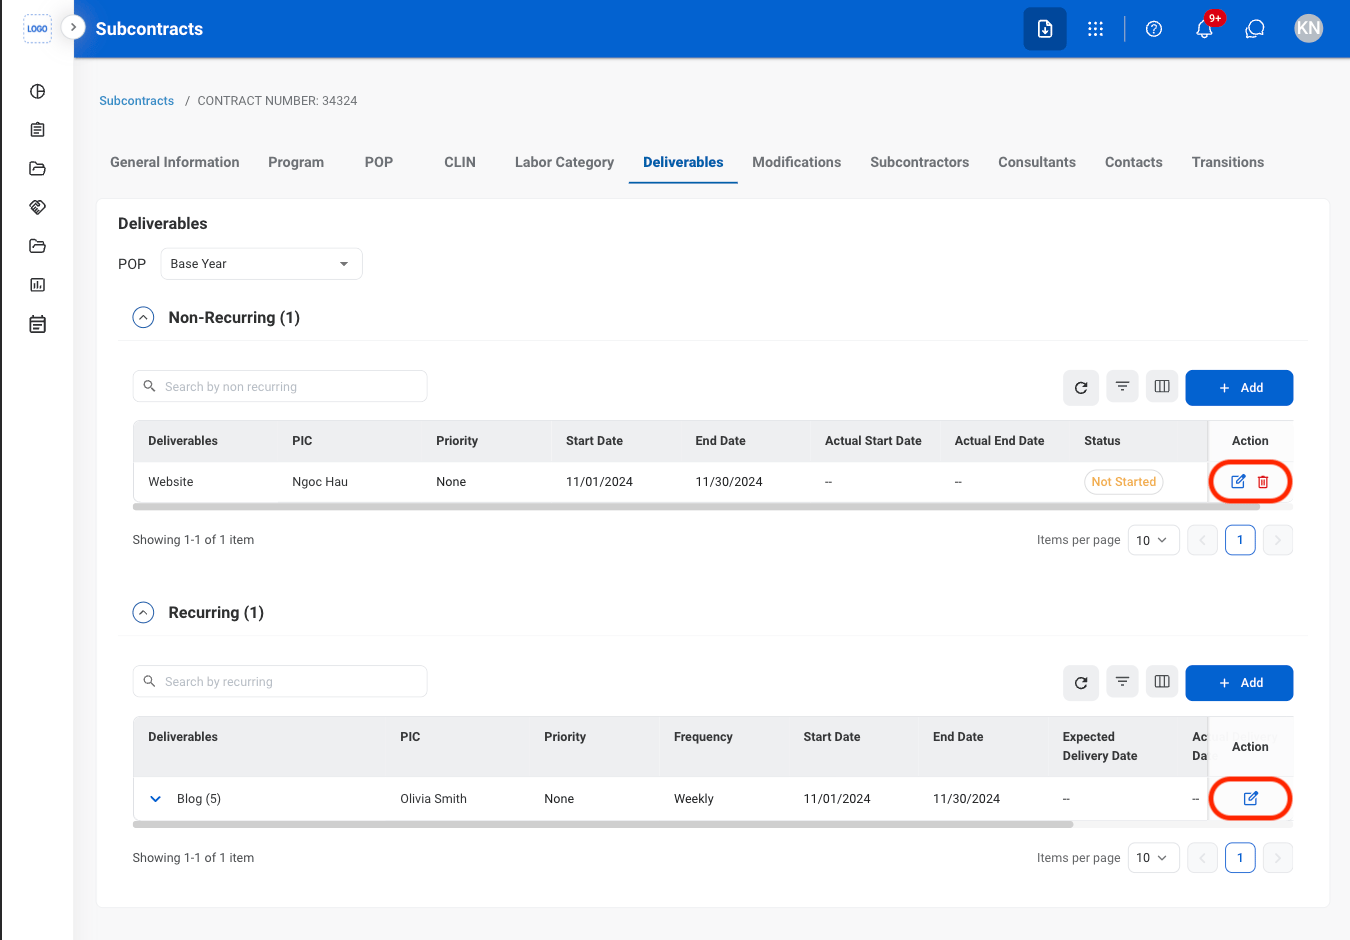Open the handshake sidebar icon
The height and width of the screenshot is (940, 1350).
(x=37, y=207)
